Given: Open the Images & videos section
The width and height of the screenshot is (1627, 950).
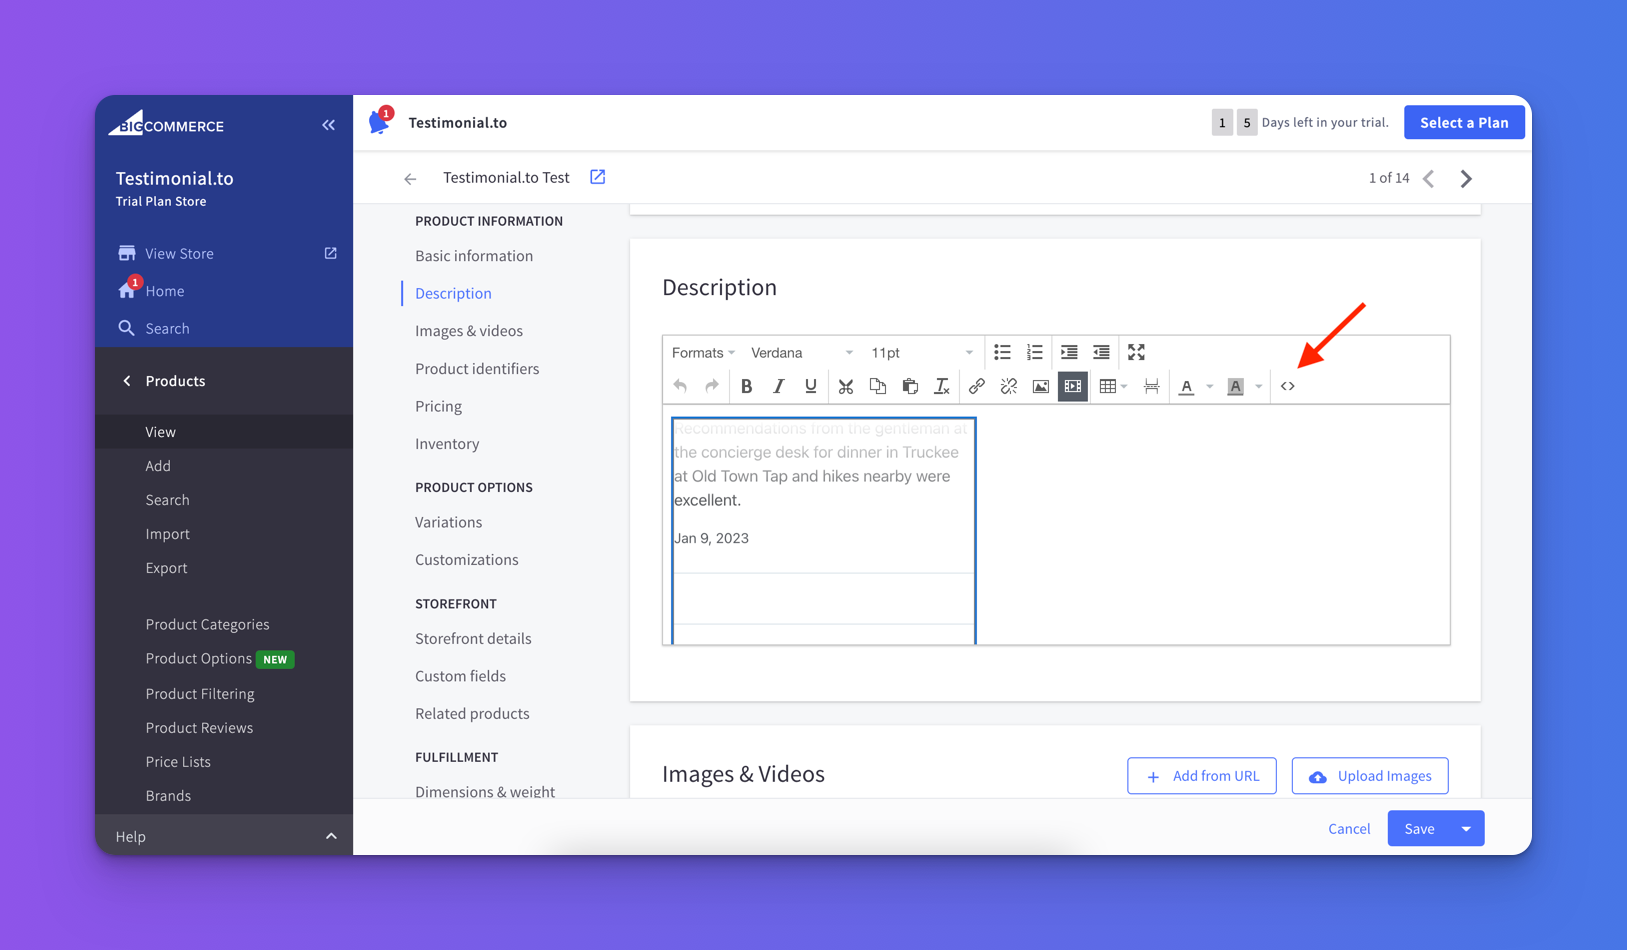Looking at the screenshot, I should coord(468,330).
